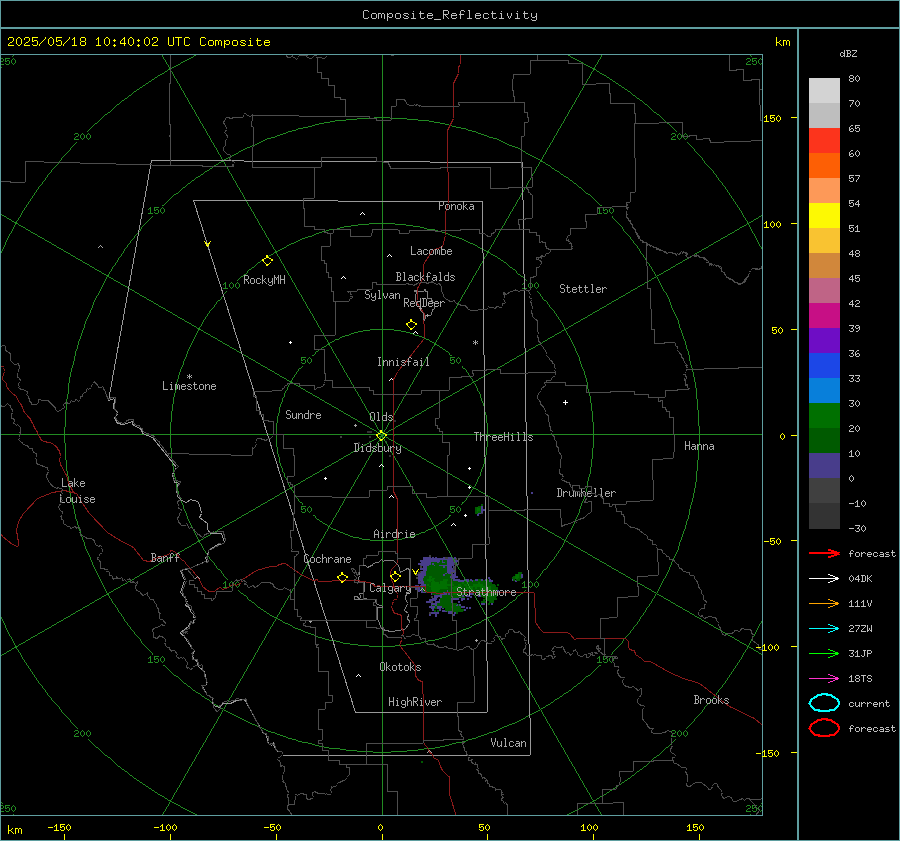The image size is (900, 841).
Task: Click the Airdrie city label
Action: tap(394, 534)
